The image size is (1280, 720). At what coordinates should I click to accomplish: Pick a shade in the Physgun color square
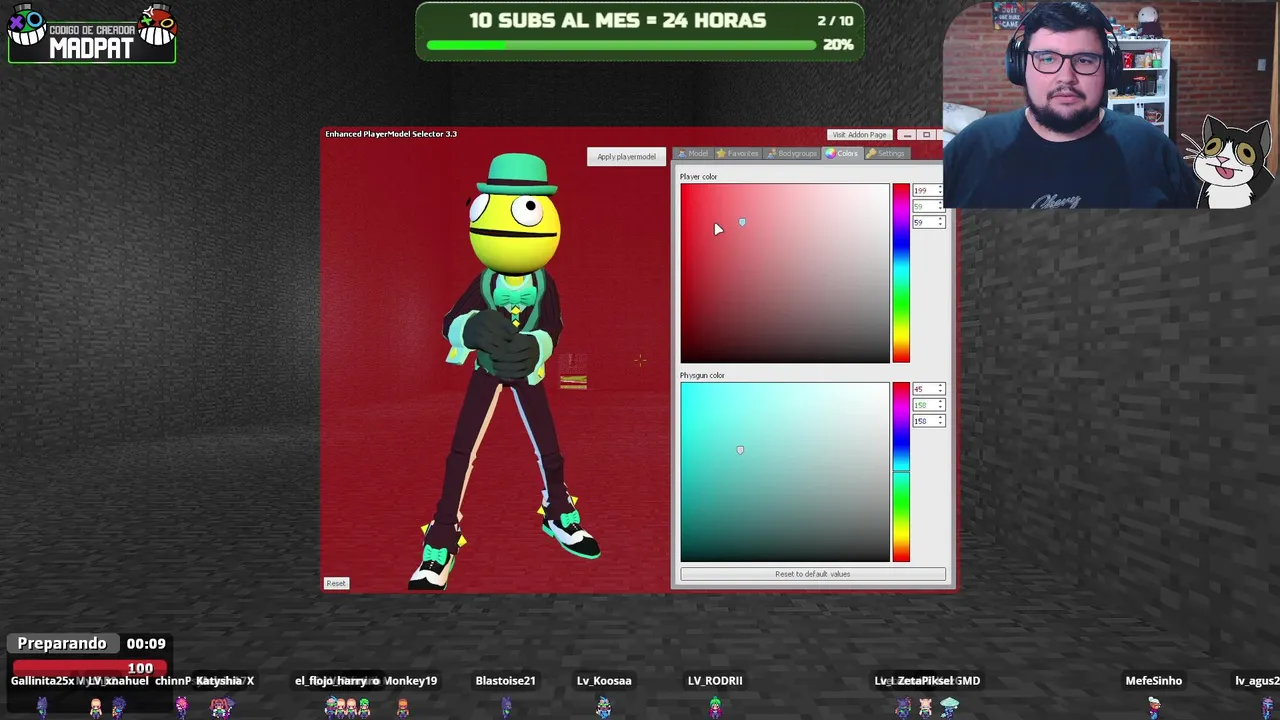click(x=785, y=472)
